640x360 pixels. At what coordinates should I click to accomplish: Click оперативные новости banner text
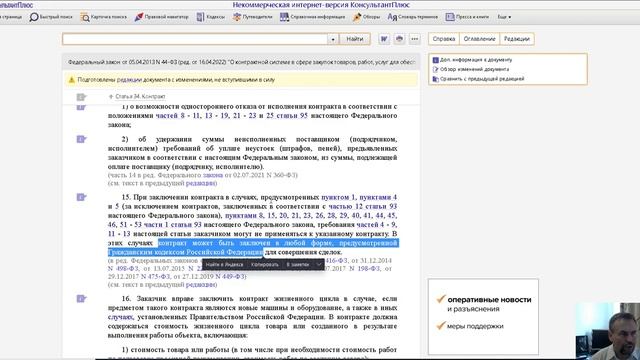[x=489, y=300]
